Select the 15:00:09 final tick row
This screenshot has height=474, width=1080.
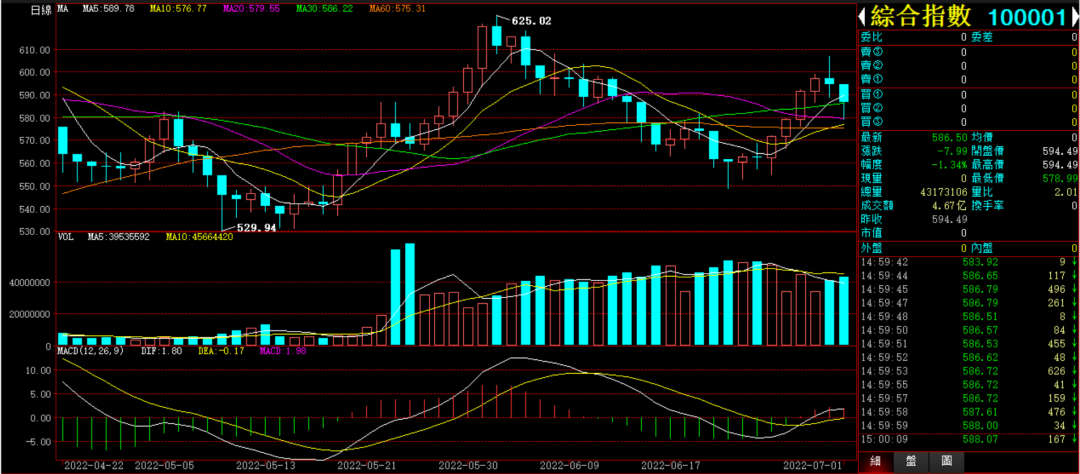(968, 438)
